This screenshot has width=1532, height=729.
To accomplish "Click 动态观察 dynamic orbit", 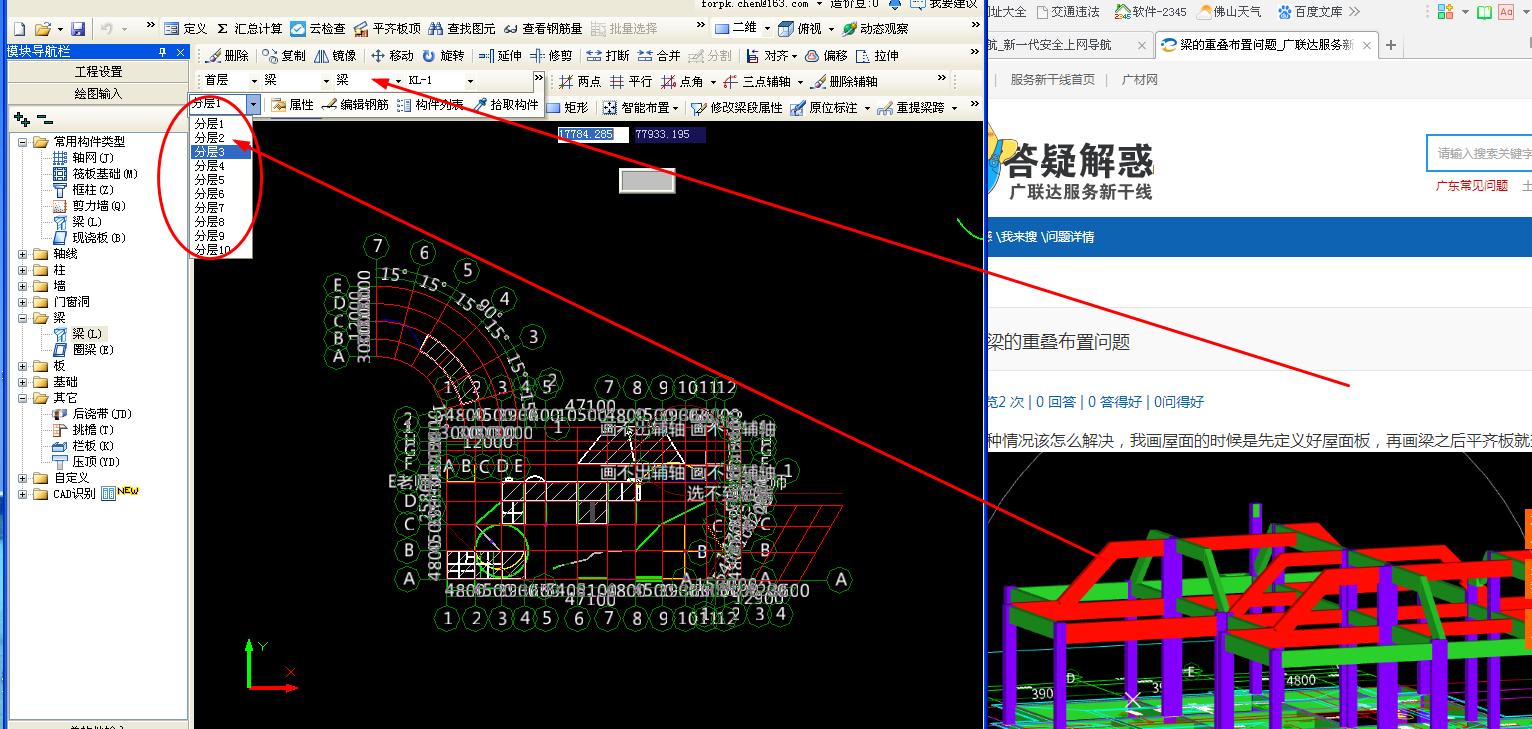I will click(x=875, y=29).
